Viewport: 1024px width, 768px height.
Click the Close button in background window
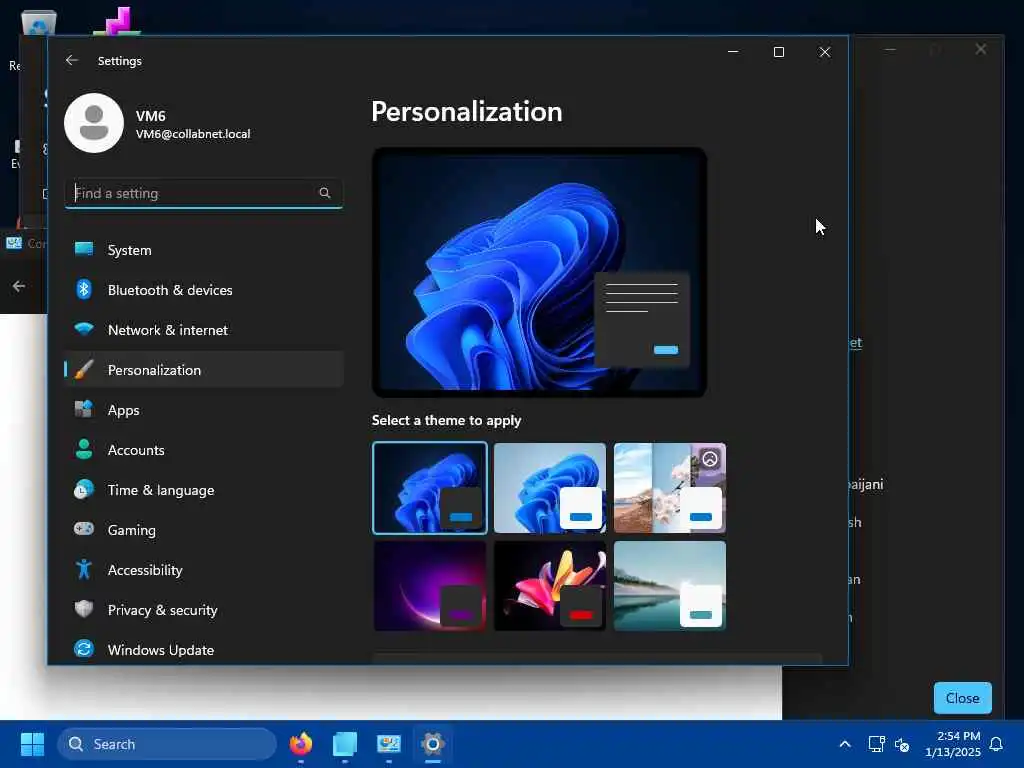pyautogui.click(x=963, y=698)
